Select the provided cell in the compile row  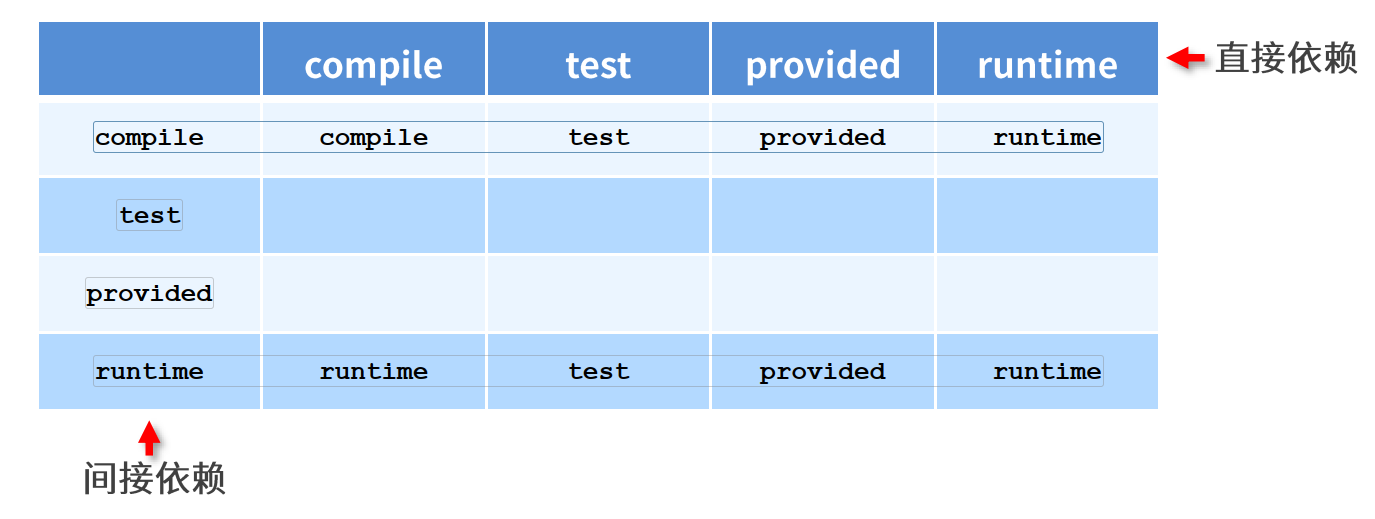(x=822, y=138)
